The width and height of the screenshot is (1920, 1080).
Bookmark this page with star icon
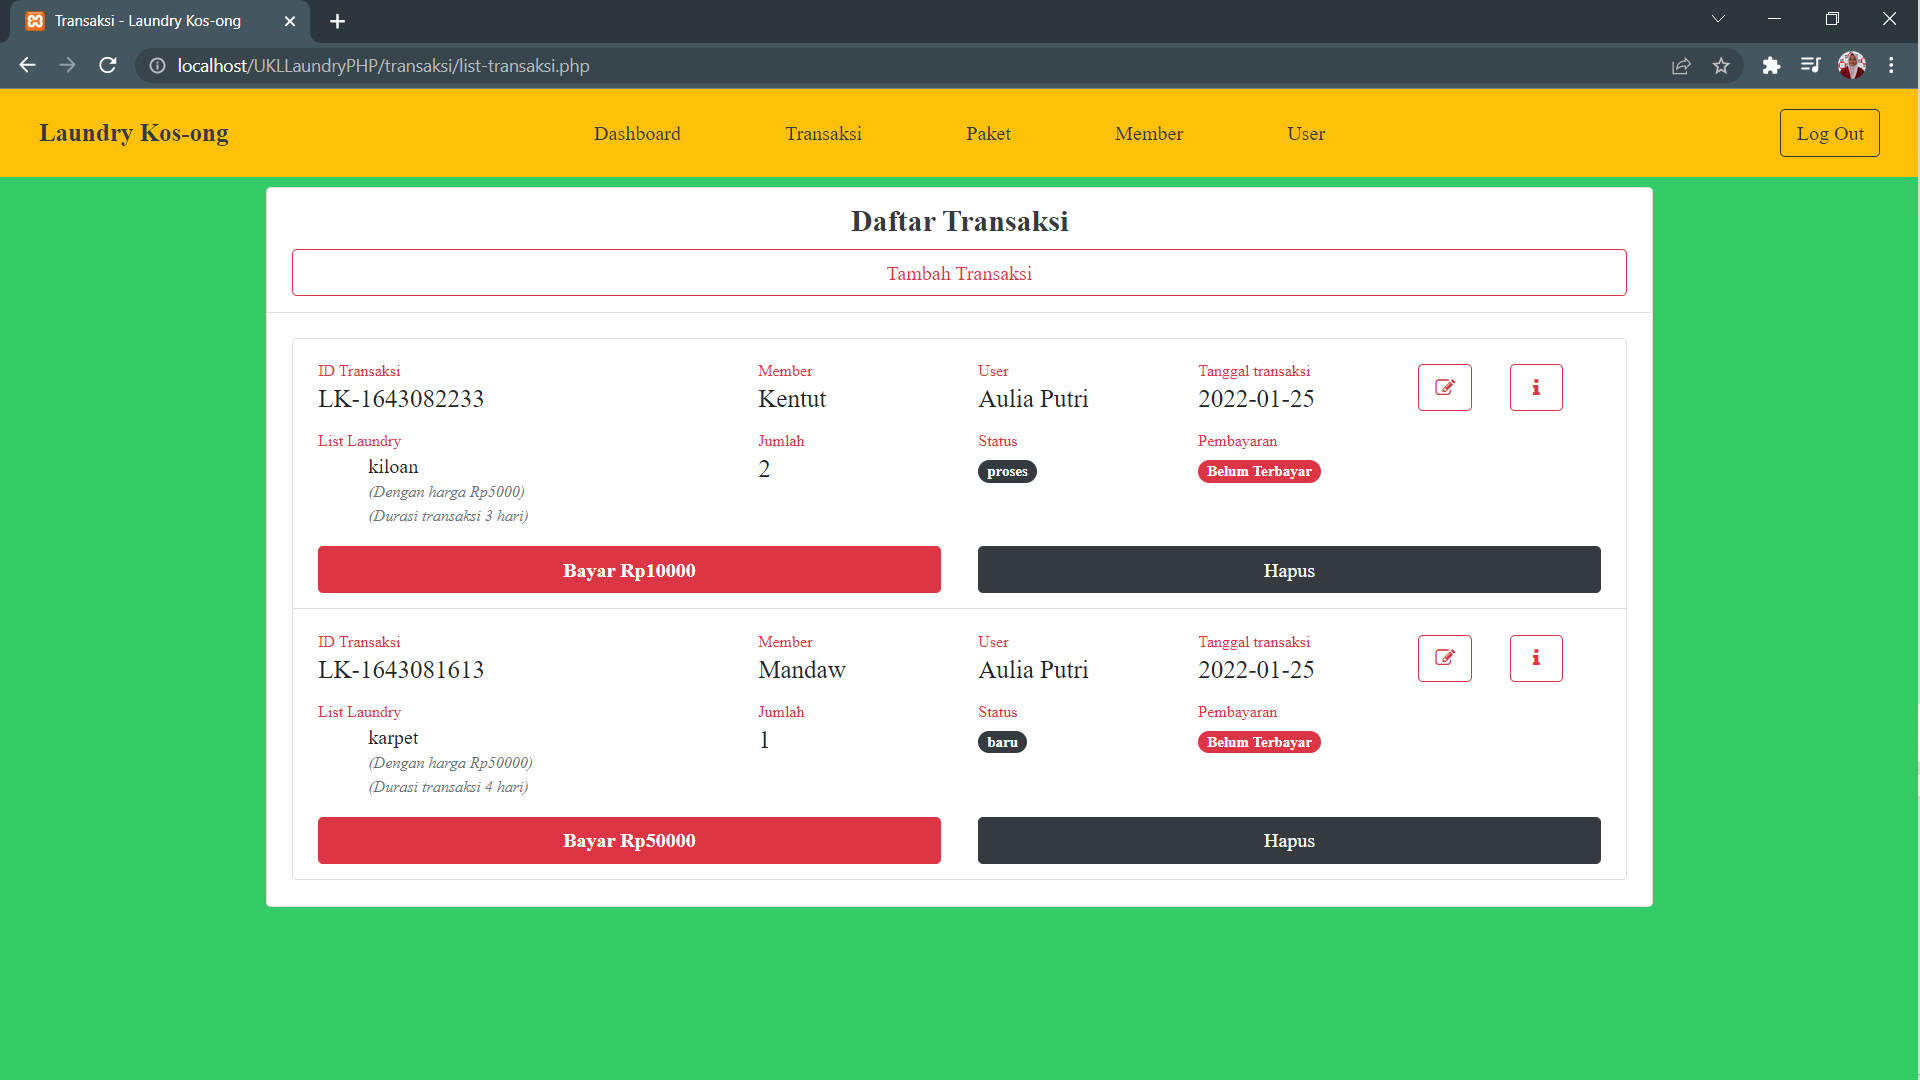tap(1721, 66)
